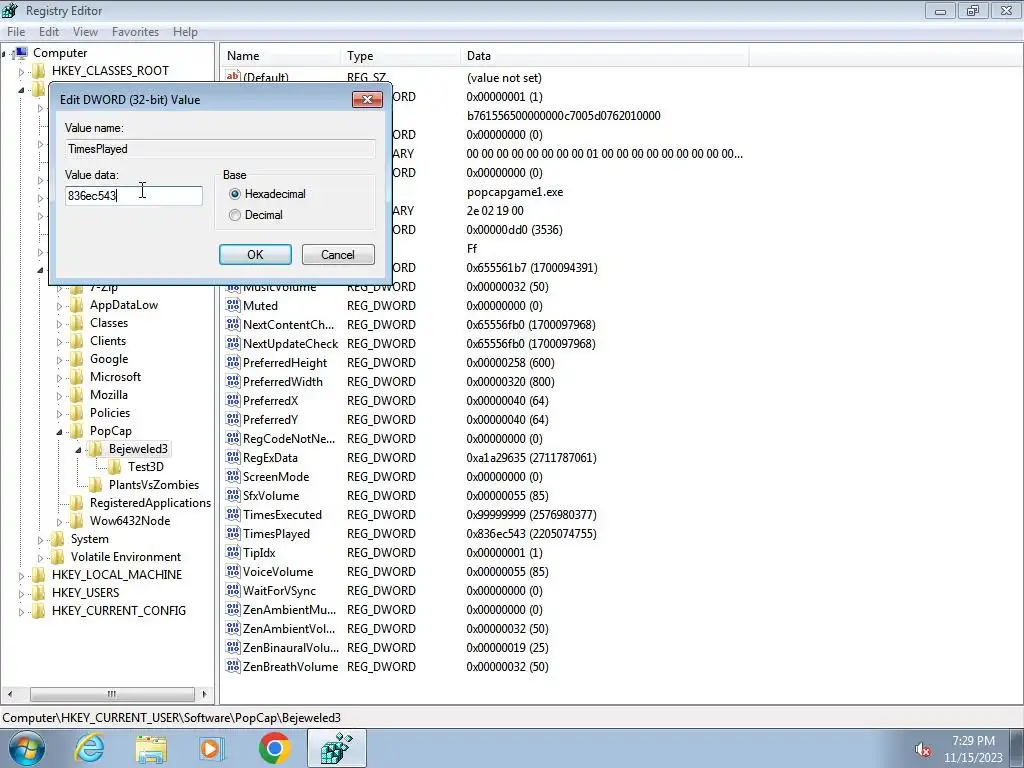
Task: Select the System key in tree
Action: pyautogui.click(x=89, y=539)
